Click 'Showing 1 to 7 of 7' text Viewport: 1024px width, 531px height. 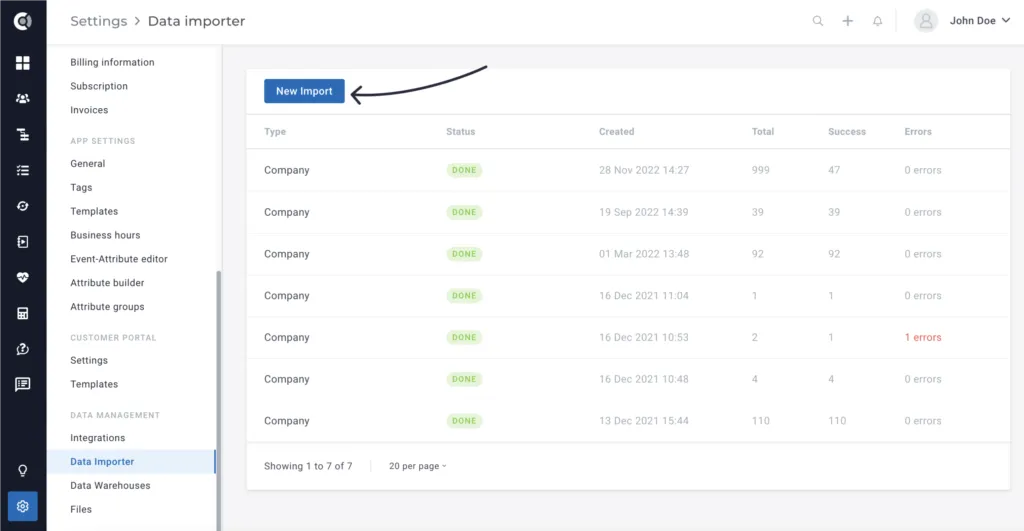tap(308, 466)
